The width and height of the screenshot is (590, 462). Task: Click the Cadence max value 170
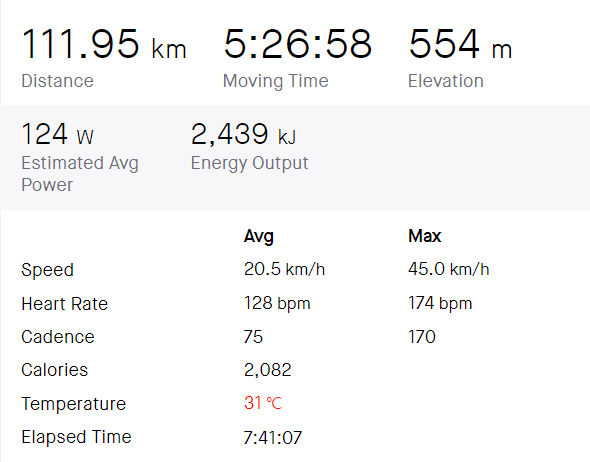point(422,337)
